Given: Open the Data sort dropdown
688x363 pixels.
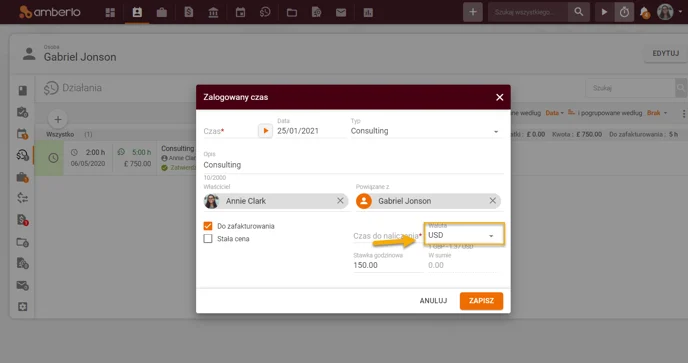Looking at the screenshot, I should pos(555,113).
